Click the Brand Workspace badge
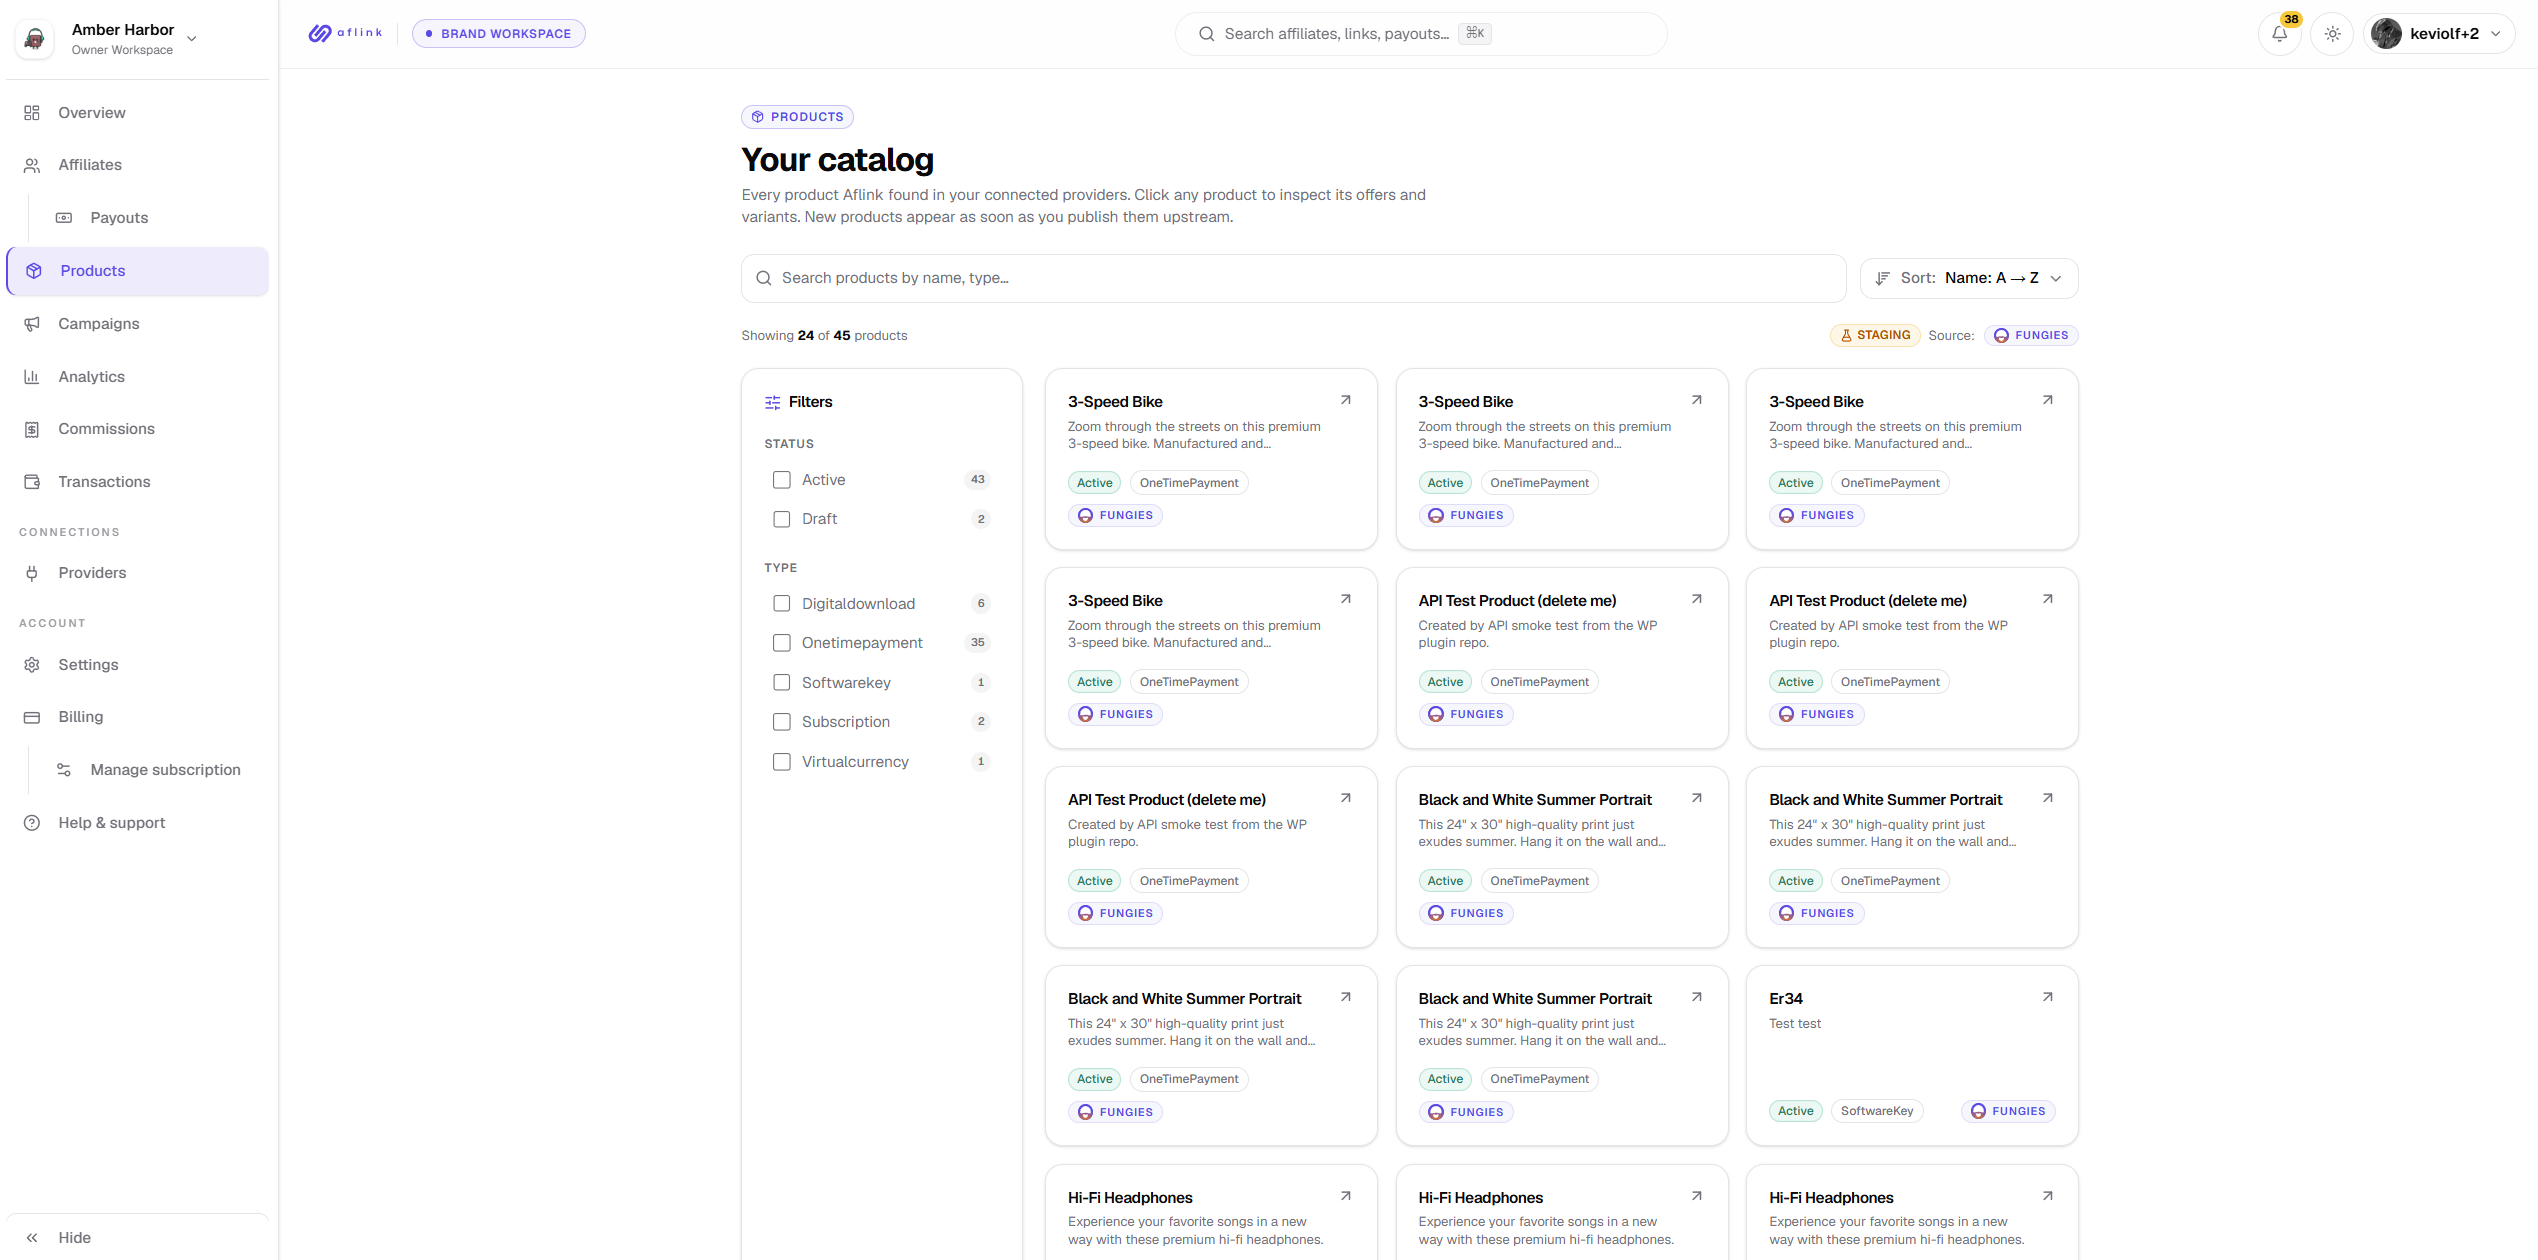Viewport: 2538px width, 1260px height. point(498,34)
